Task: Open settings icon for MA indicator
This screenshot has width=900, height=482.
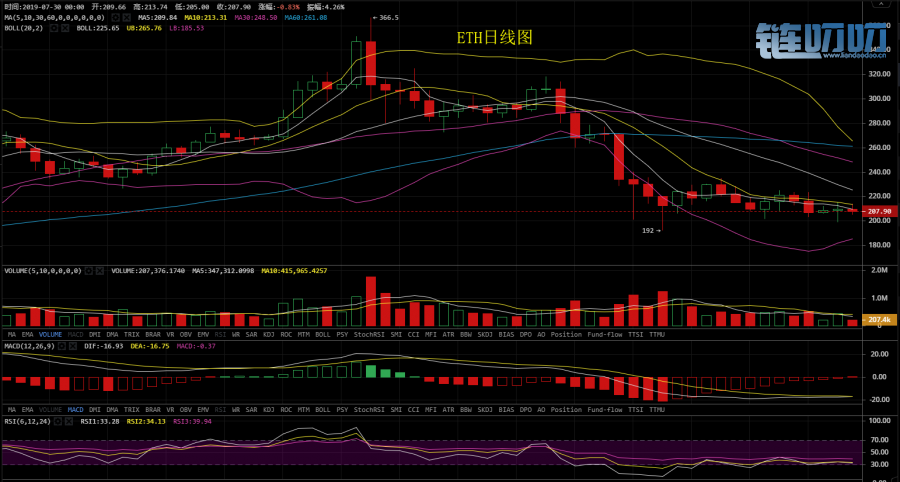Action: [x=114, y=17]
